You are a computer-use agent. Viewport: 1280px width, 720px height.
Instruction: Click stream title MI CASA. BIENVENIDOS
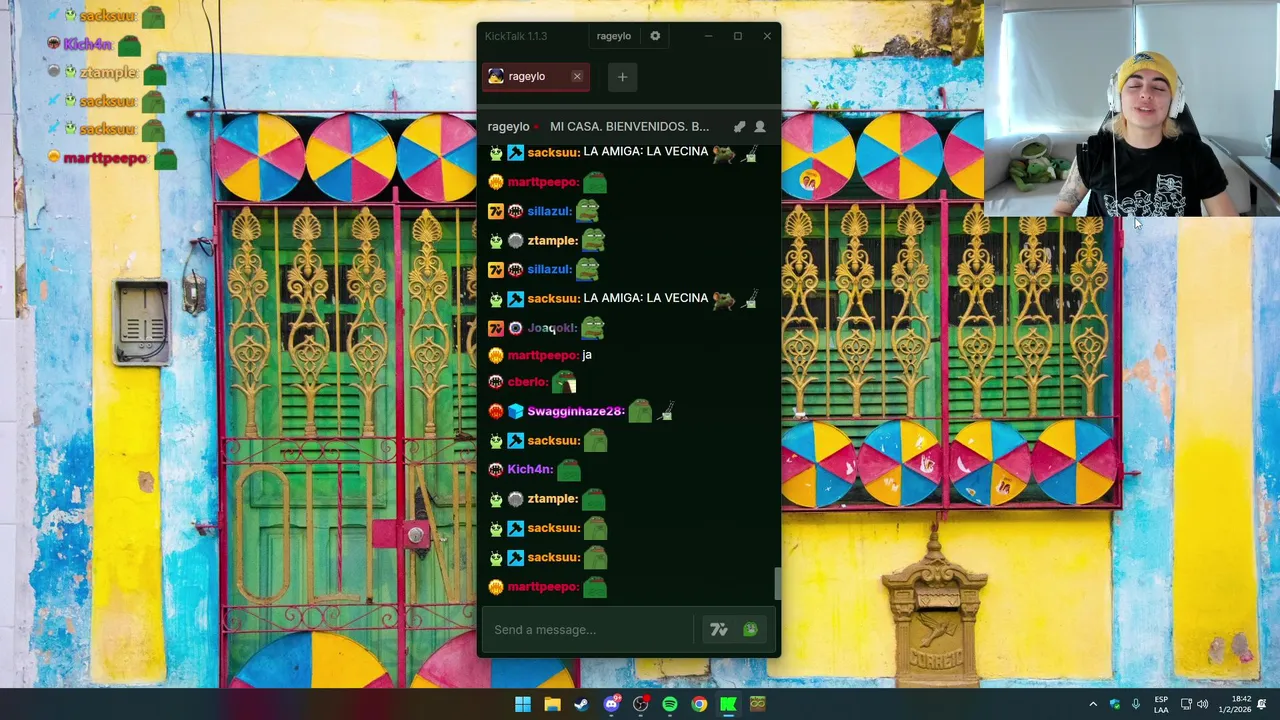coord(629,127)
